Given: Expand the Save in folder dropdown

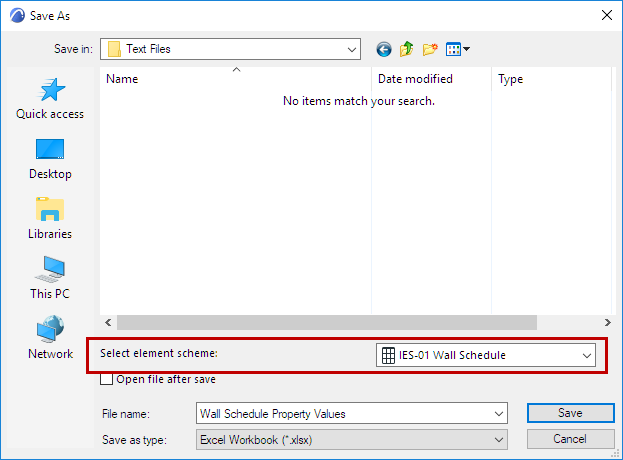Looking at the screenshot, I should point(352,48).
